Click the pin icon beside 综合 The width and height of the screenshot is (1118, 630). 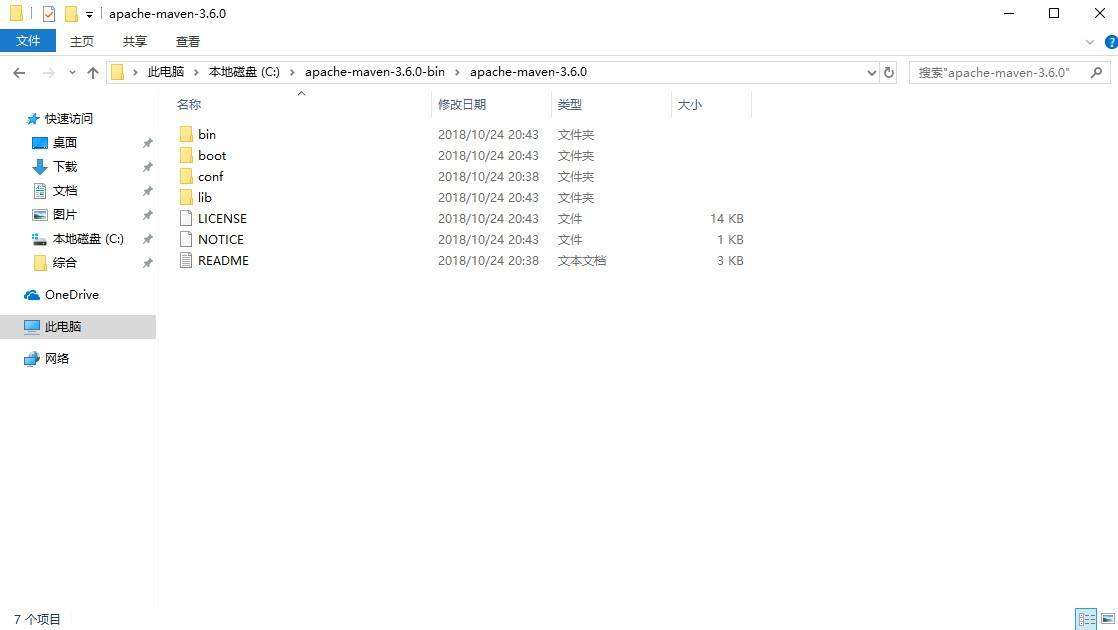point(148,263)
